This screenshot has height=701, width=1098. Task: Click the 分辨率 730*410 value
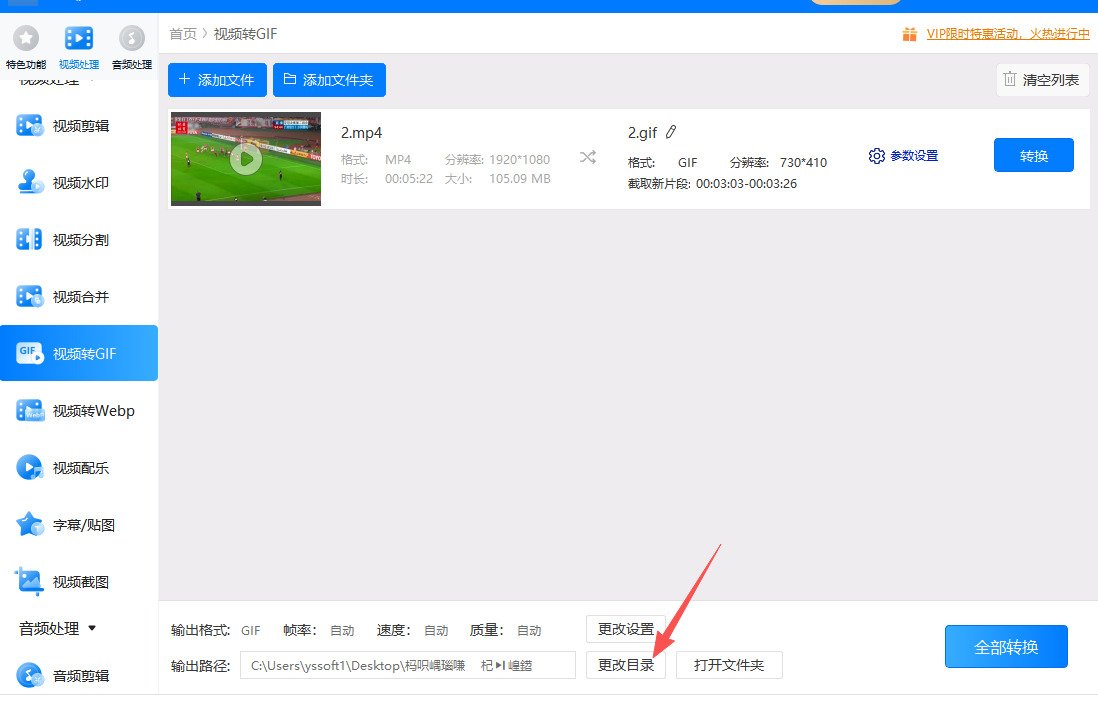[803, 162]
